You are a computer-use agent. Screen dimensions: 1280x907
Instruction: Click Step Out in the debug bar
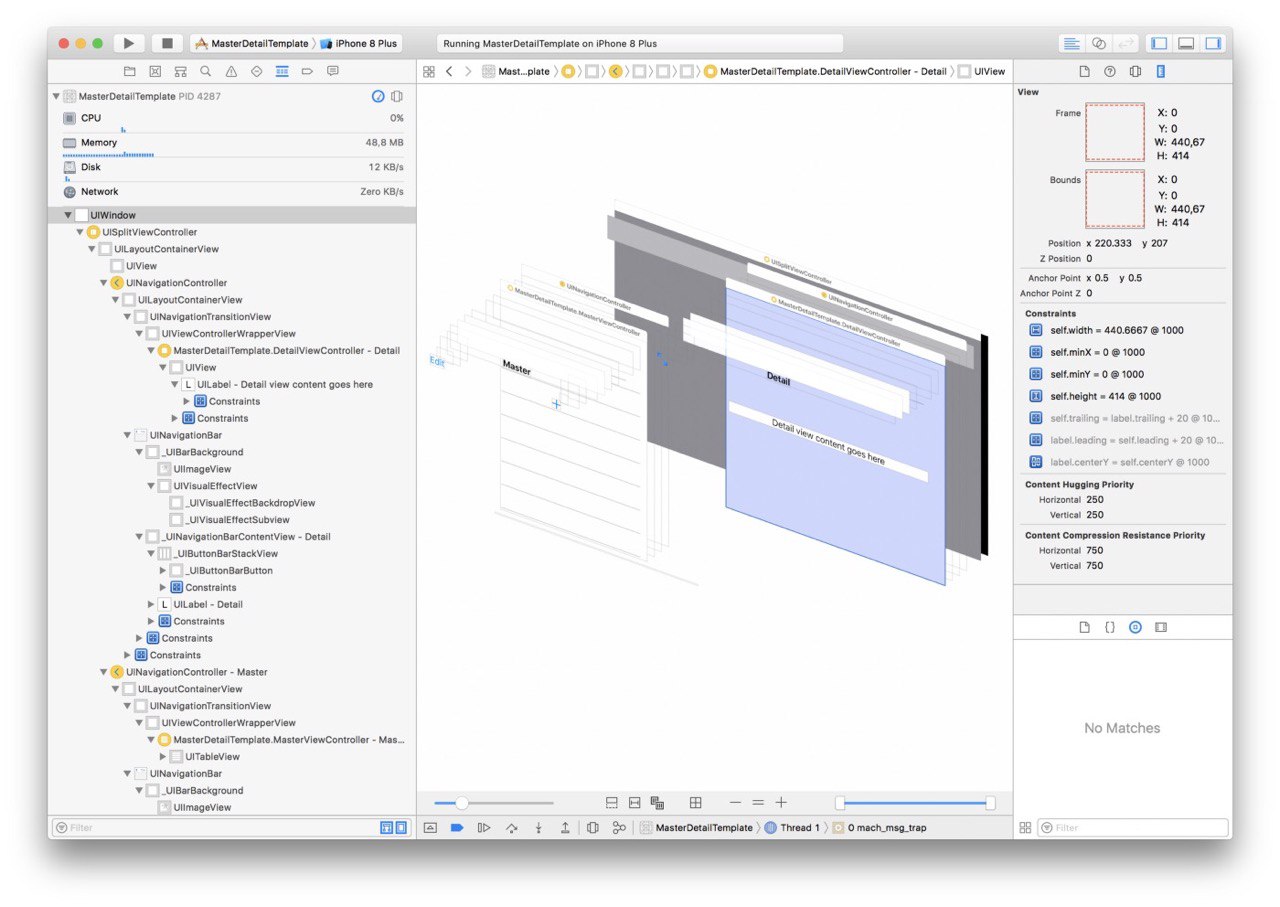point(565,828)
